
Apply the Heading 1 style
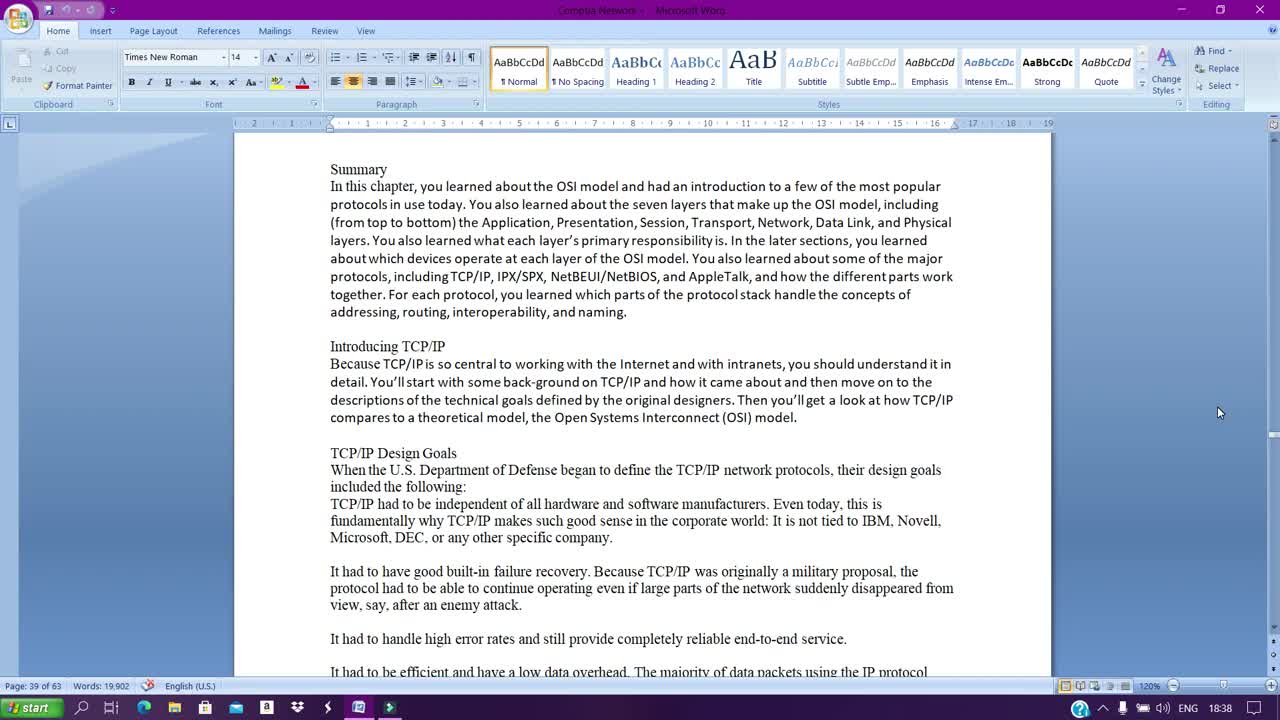click(636, 69)
